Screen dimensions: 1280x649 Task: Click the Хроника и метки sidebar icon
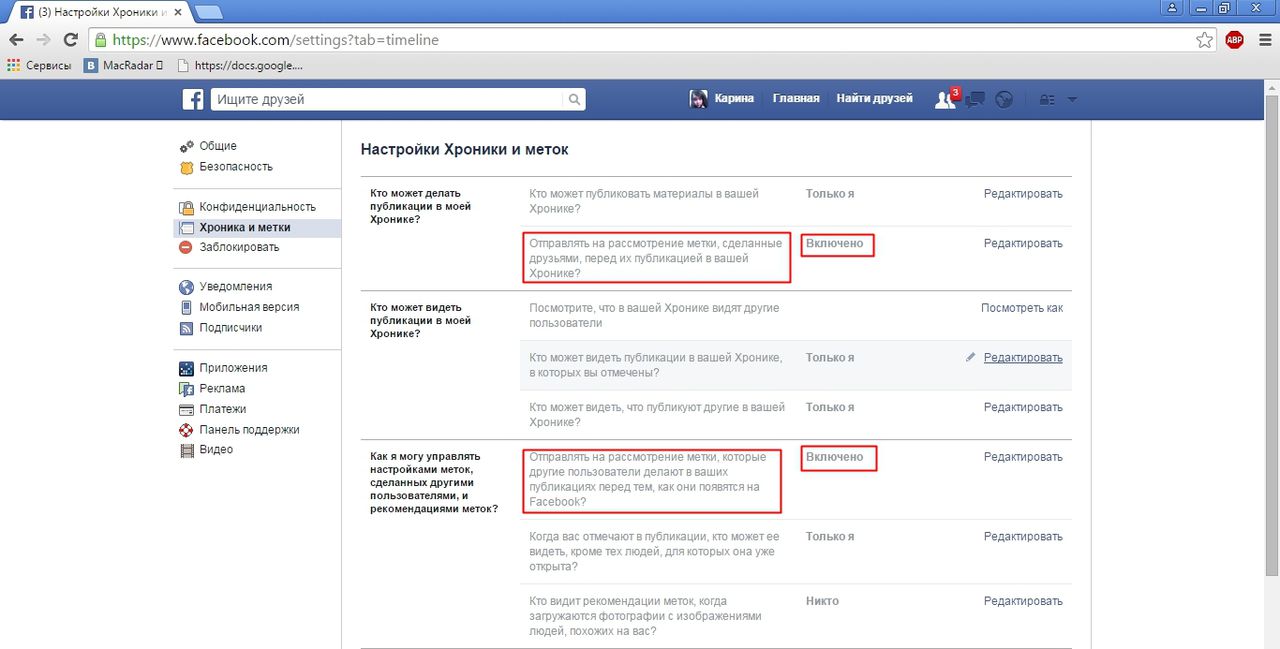click(x=186, y=228)
